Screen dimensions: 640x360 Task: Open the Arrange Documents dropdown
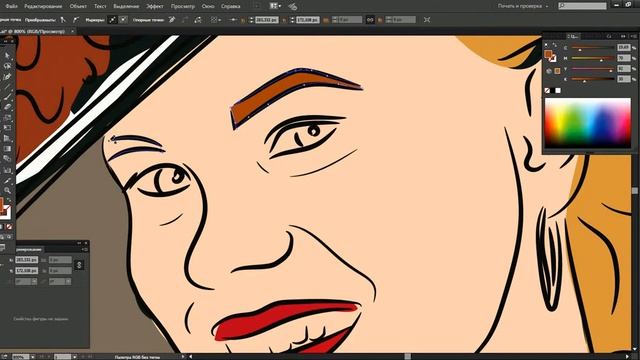pyautogui.click(x=276, y=6)
